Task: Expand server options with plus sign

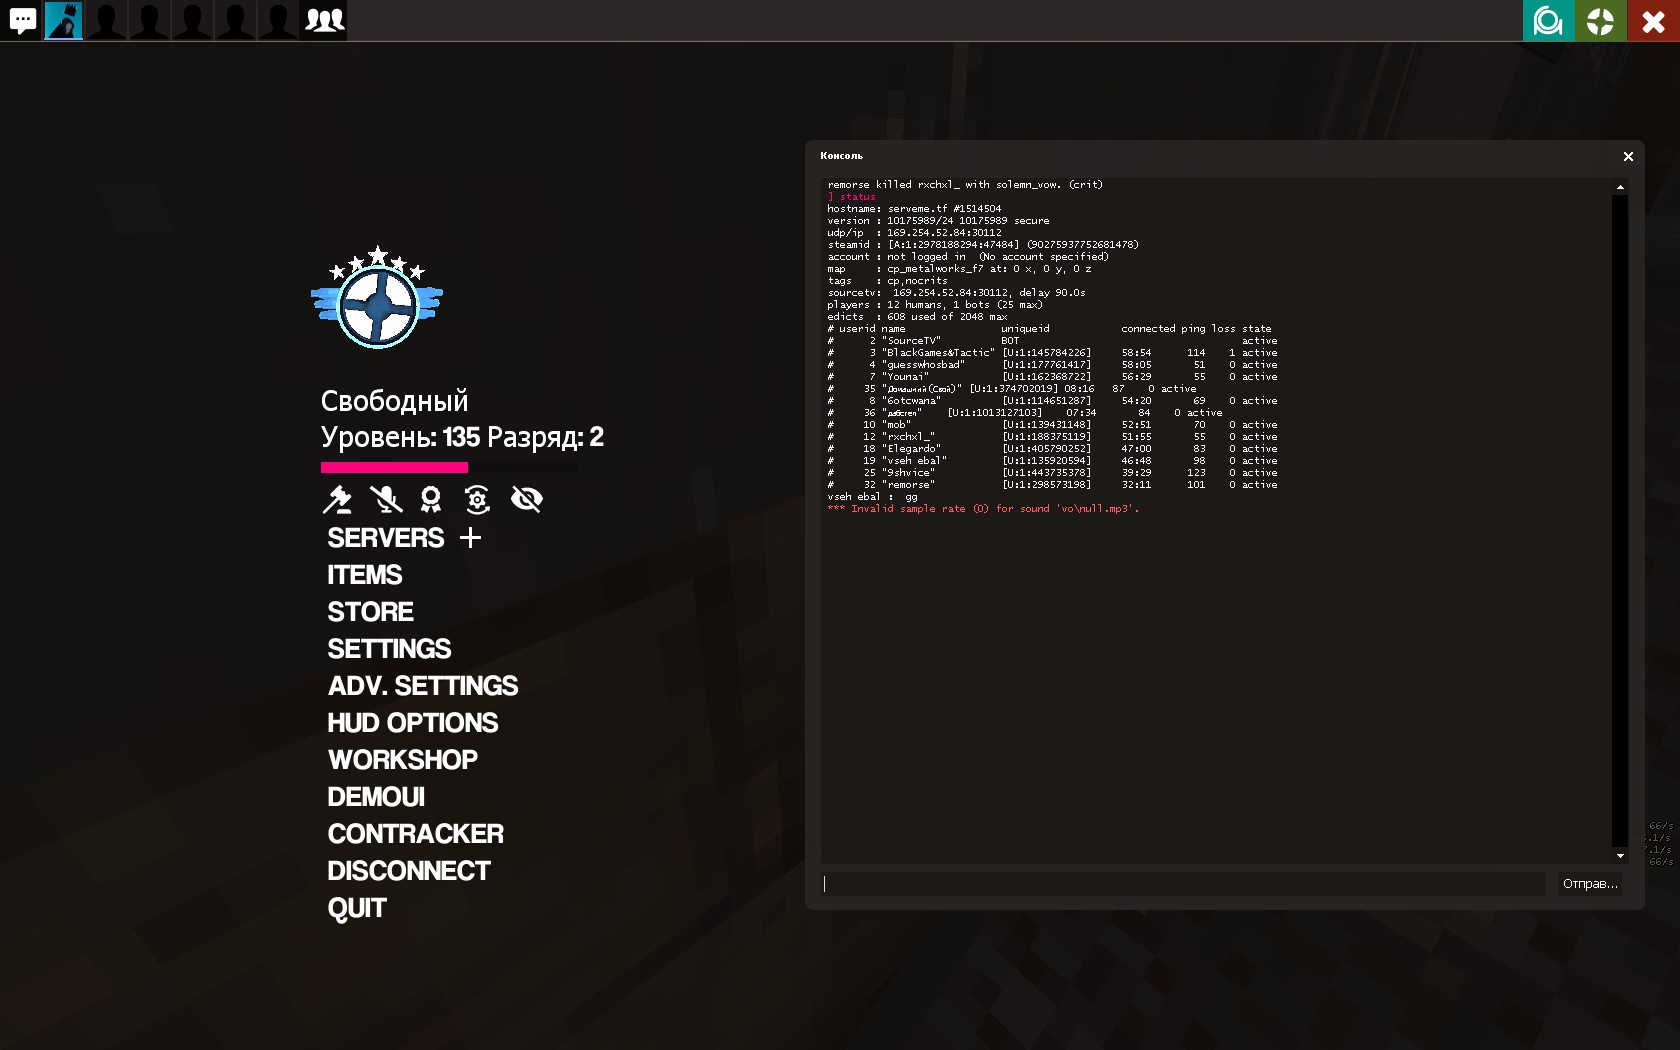Action: click(471, 538)
